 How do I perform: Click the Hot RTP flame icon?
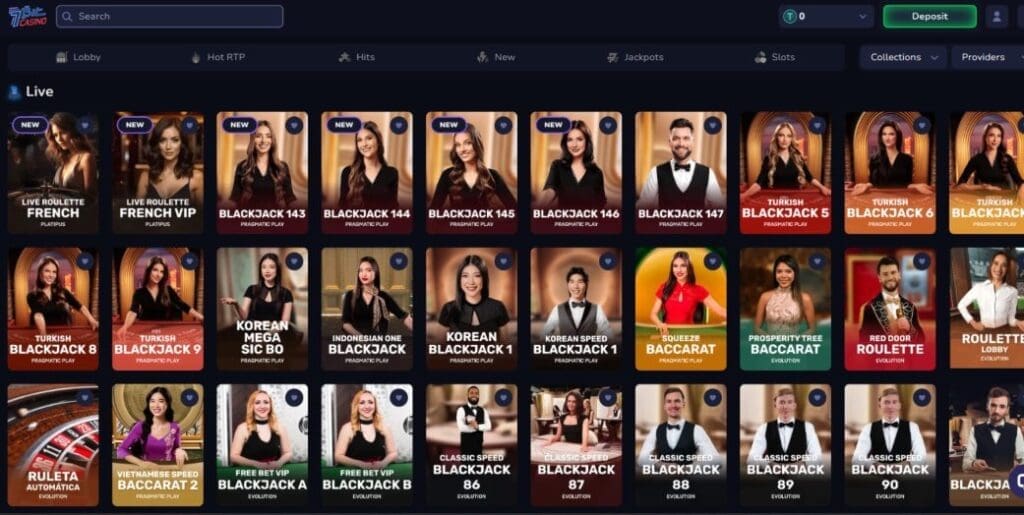[x=196, y=57]
